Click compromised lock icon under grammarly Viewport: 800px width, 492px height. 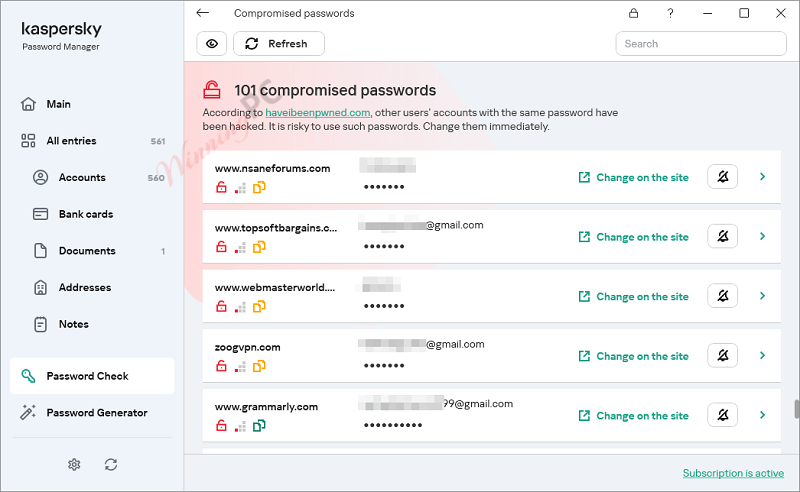click(x=221, y=426)
